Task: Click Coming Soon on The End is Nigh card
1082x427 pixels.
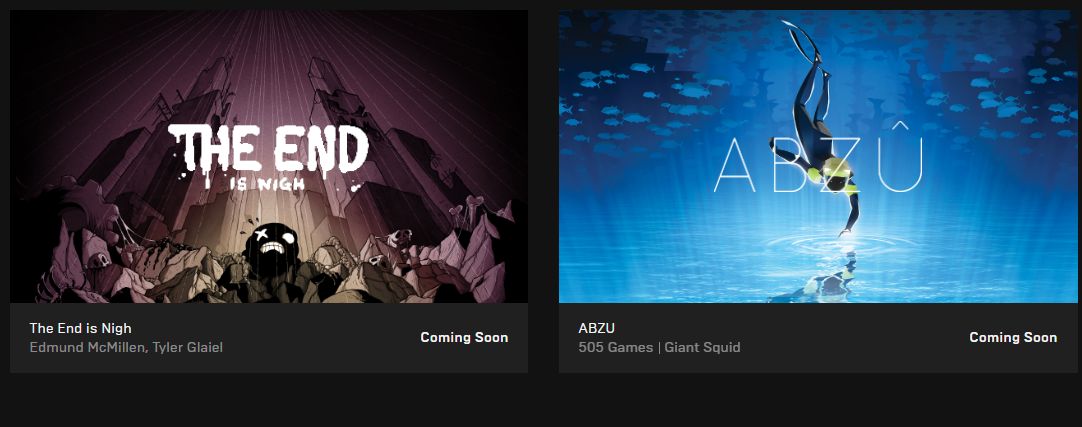Action: coord(464,337)
